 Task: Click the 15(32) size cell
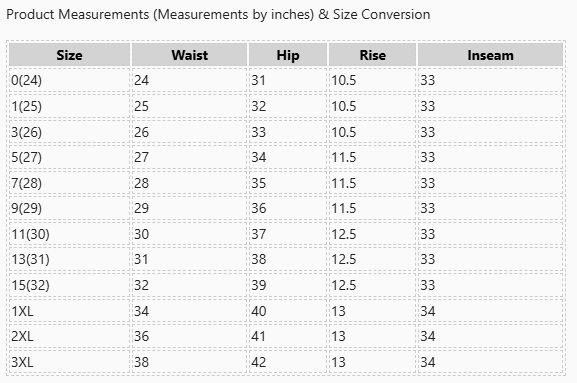70,285
